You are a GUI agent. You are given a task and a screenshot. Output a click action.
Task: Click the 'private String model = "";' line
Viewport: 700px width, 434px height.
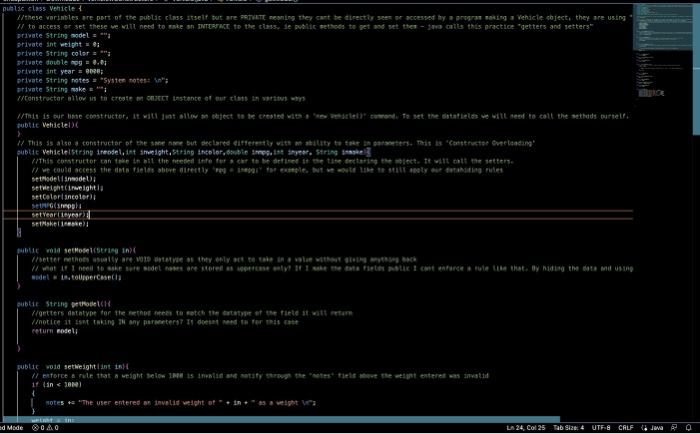[64, 35]
